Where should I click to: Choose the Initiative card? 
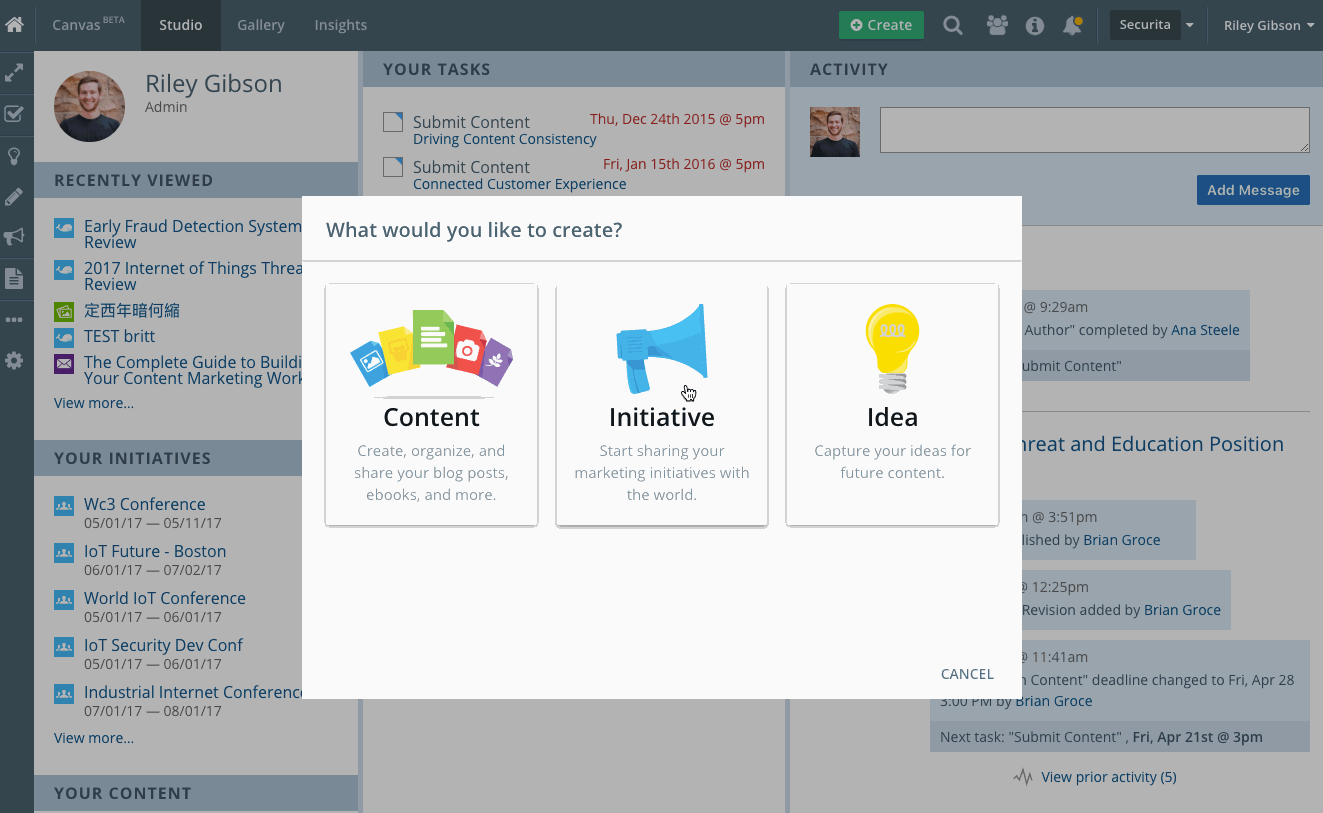coord(662,405)
